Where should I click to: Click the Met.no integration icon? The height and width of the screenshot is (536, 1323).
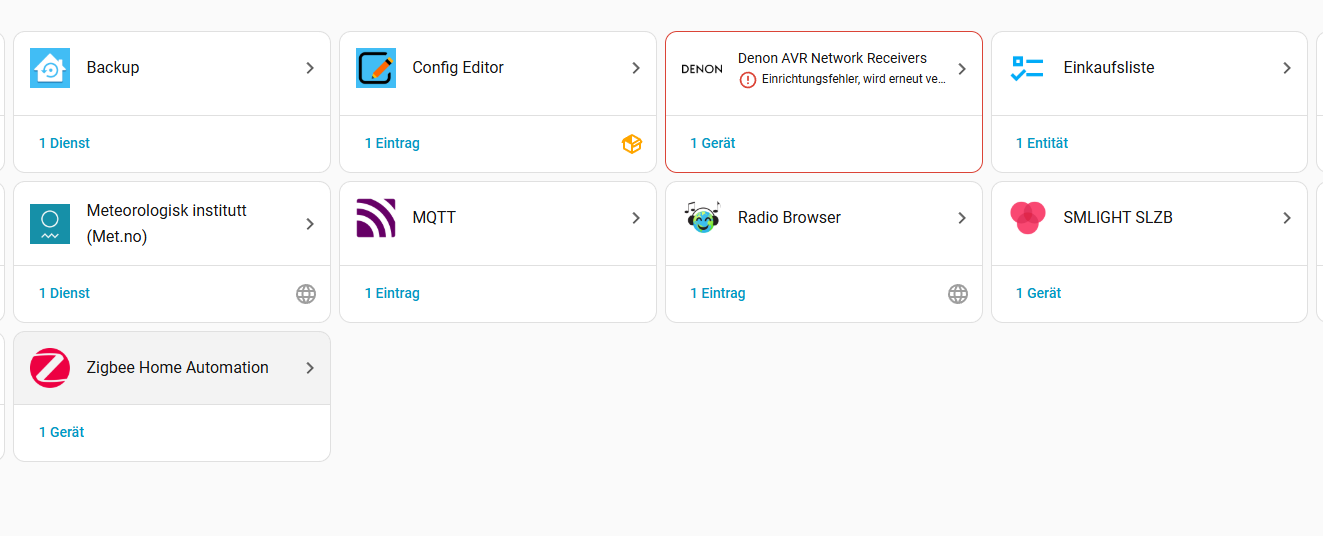(x=50, y=224)
